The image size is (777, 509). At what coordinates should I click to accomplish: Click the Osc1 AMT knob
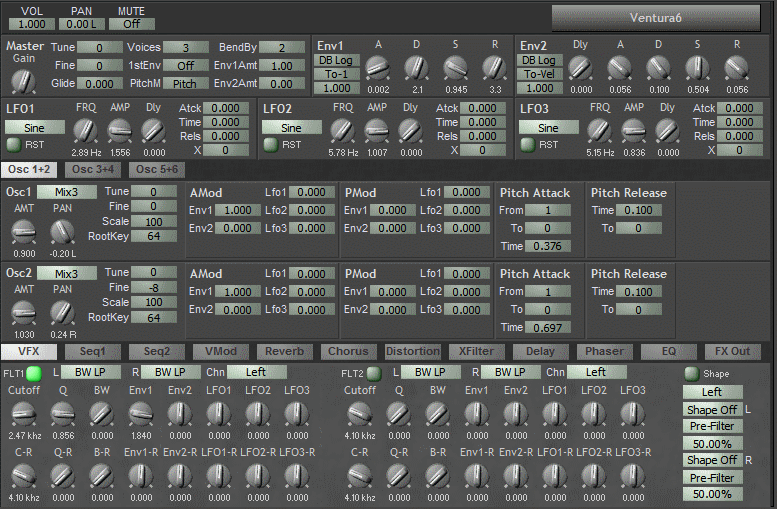coord(24,231)
